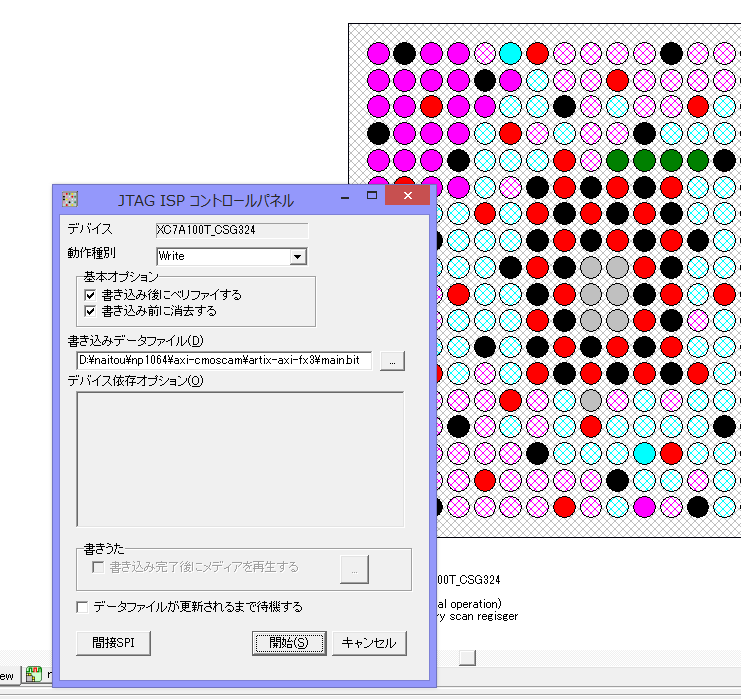This screenshot has width=741, height=699.
Task: Click the キャンセル button
Action: pyautogui.click(x=369, y=643)
